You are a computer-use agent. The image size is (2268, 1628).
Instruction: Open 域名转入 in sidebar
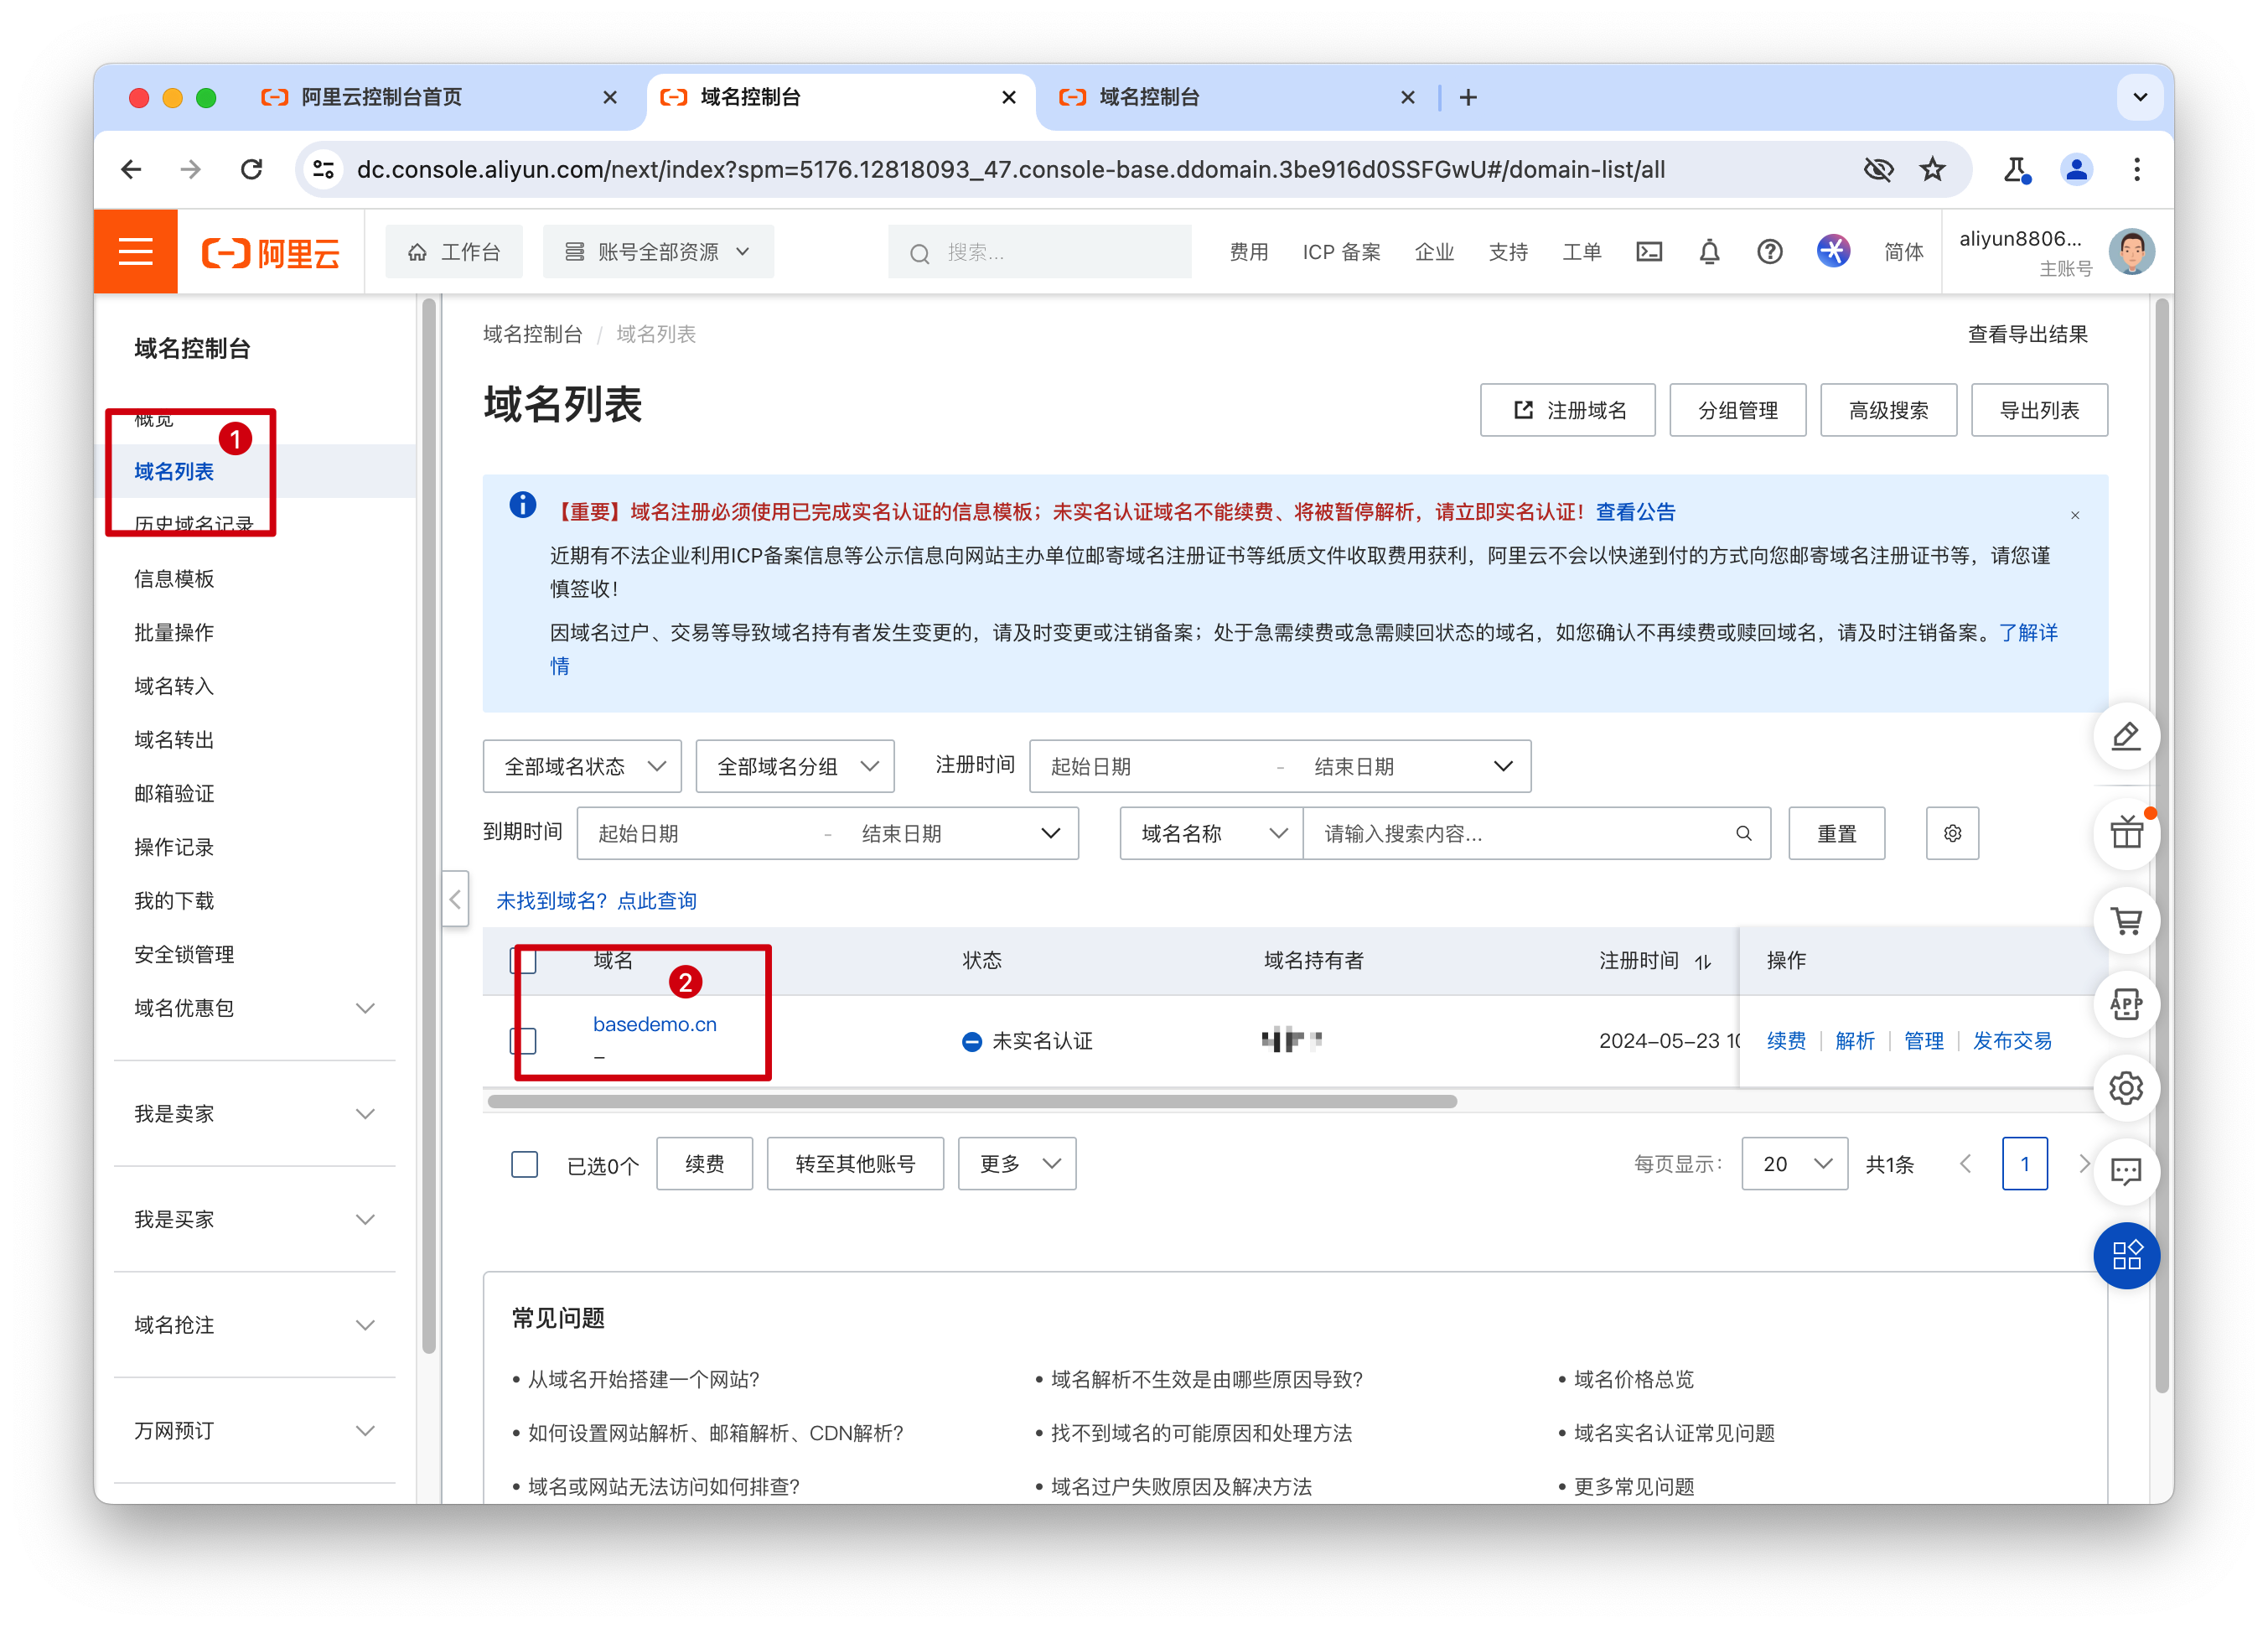pos(174,686)
